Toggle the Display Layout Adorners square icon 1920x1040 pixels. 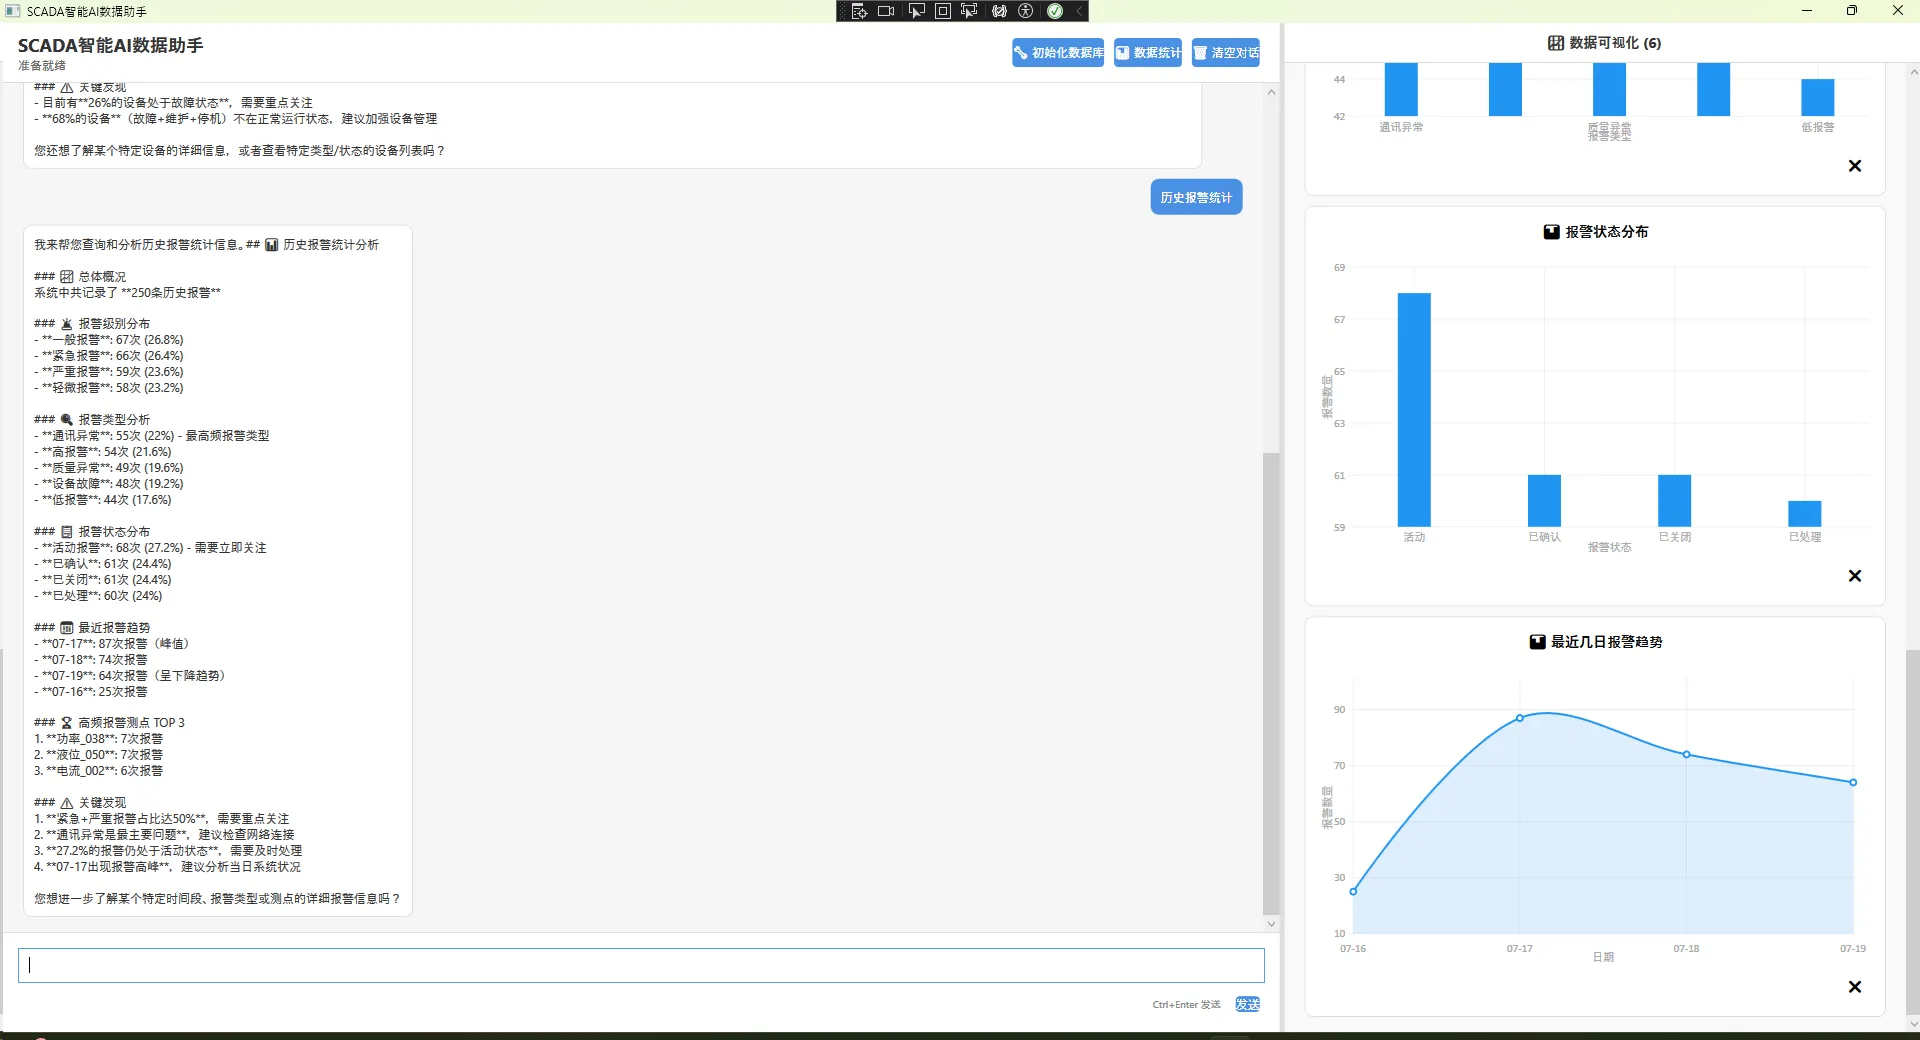point(943,11)
